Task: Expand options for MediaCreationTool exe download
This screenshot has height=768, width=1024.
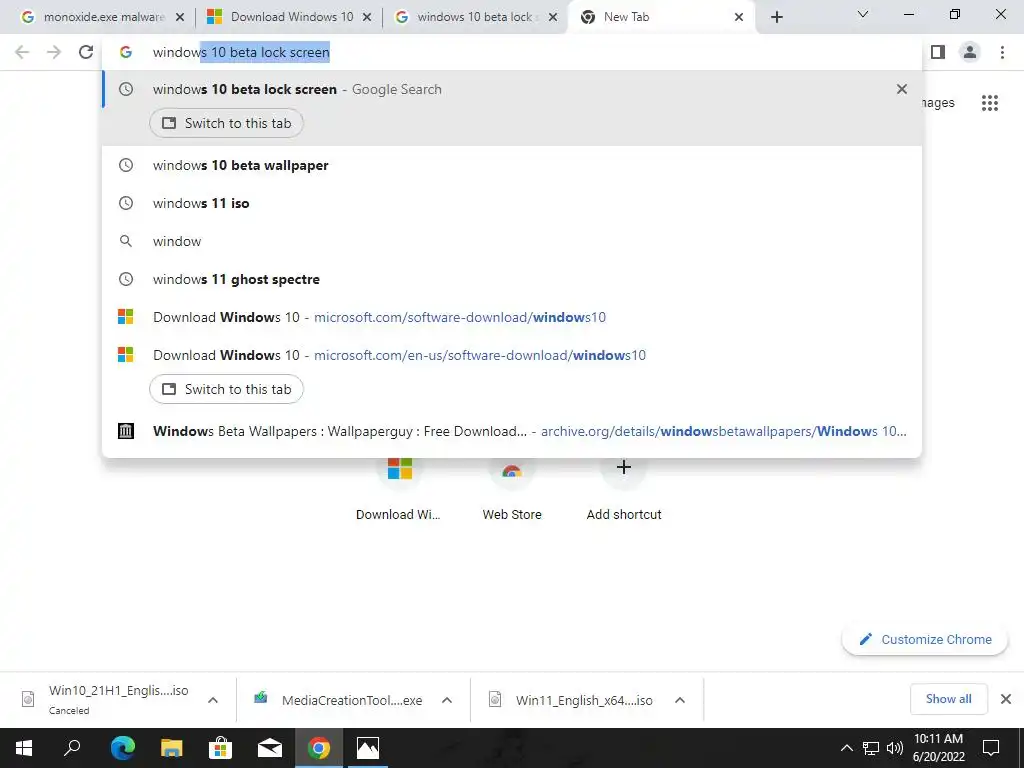Action: (447, 700)
